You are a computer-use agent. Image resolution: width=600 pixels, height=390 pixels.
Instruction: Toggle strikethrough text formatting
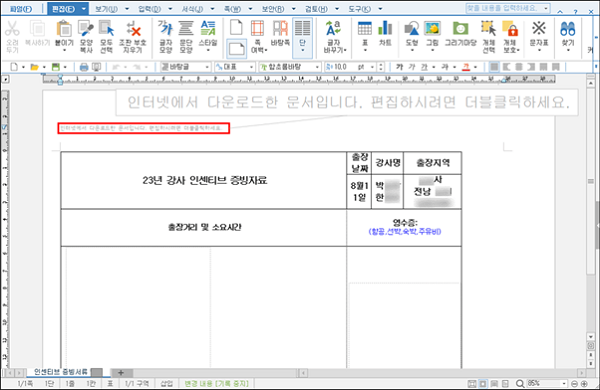coord(445,67)
